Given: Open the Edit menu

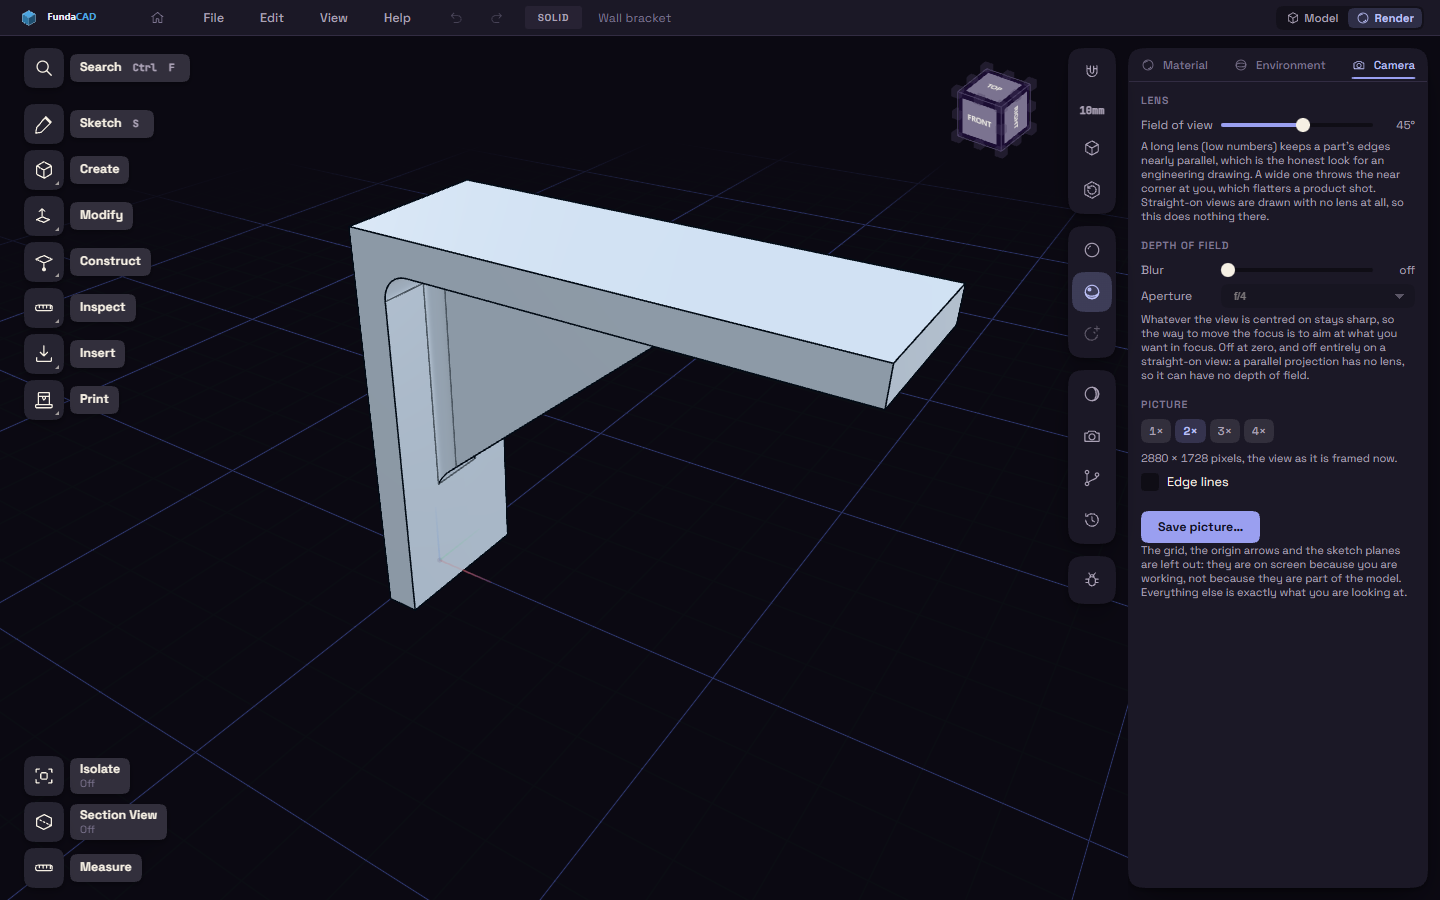Looking at the screenshot, I should click(272, 18).
